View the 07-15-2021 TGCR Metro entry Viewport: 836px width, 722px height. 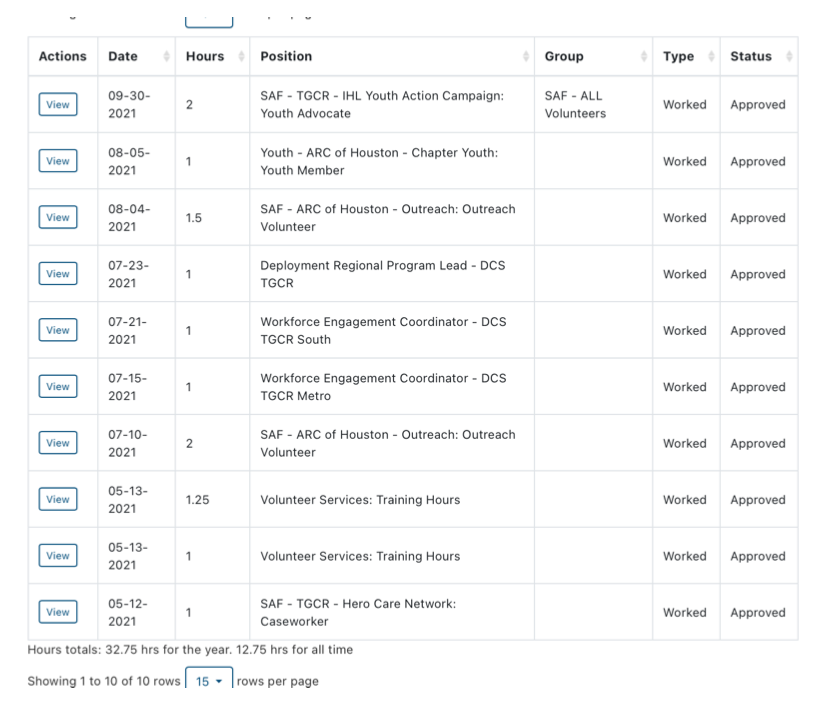pyautogui.click(x=58, y=387)
